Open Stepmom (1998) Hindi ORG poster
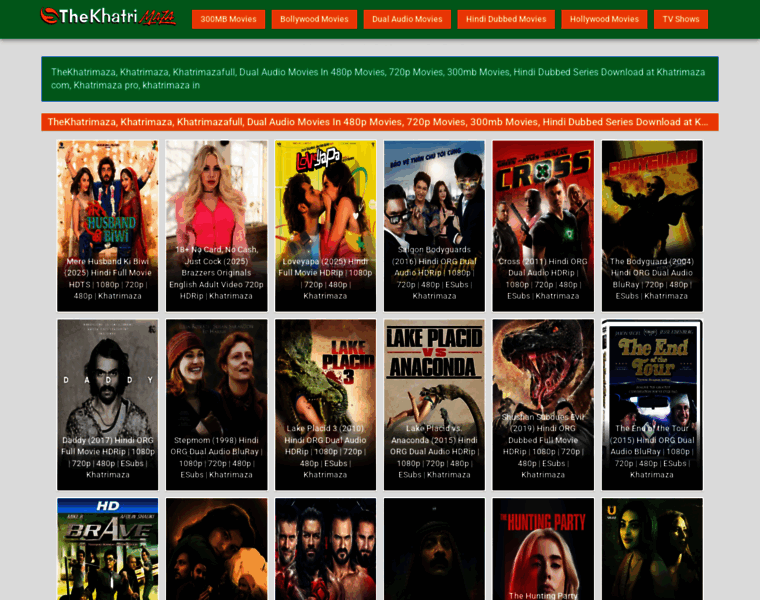 tap(216, 405)
